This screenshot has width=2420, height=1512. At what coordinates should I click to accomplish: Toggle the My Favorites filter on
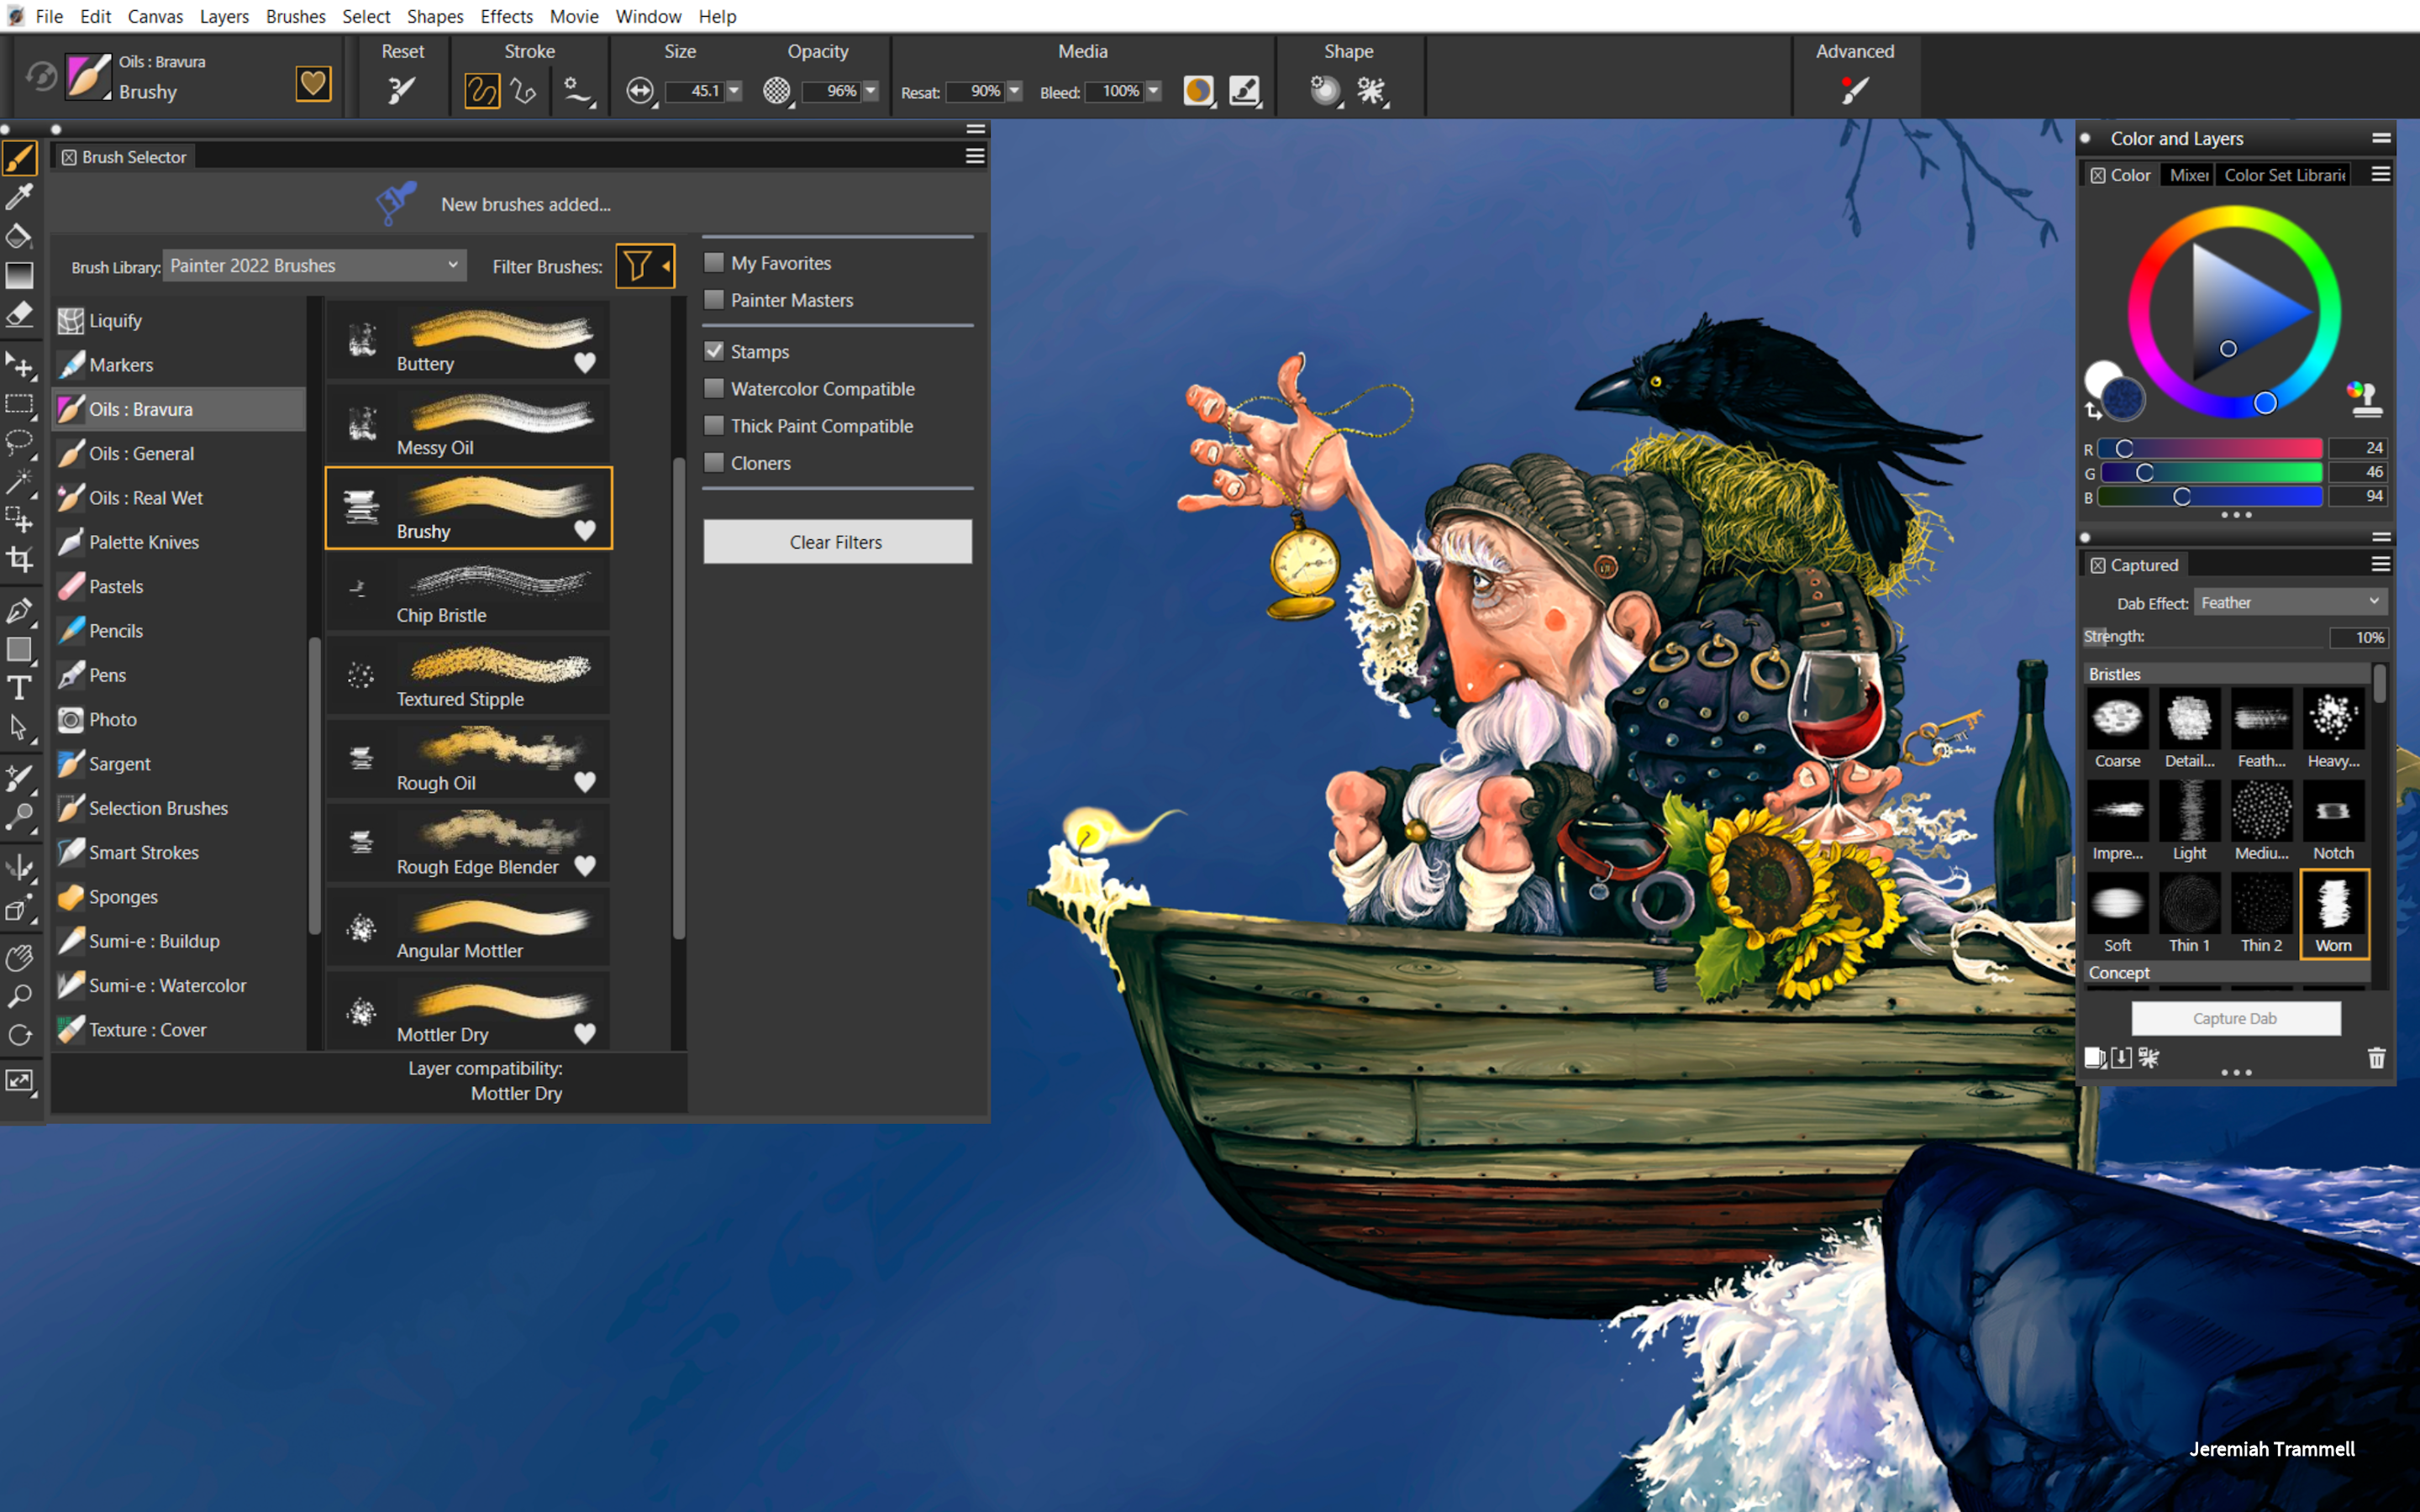click(714, 261)
